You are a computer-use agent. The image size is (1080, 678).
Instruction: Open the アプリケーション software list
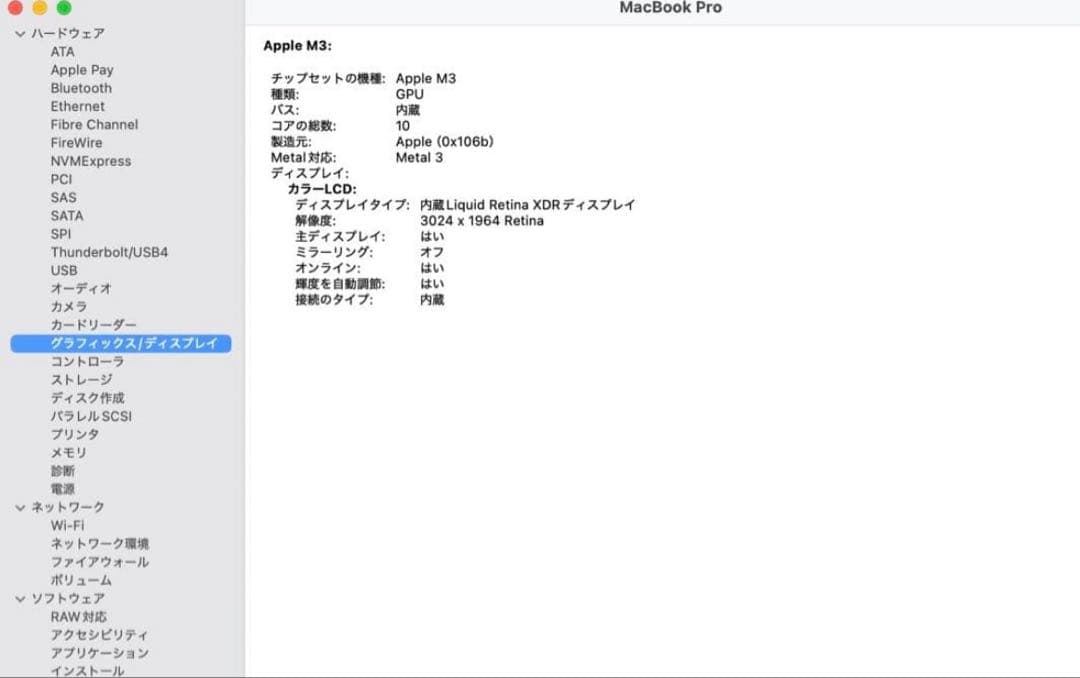[99, 652]
